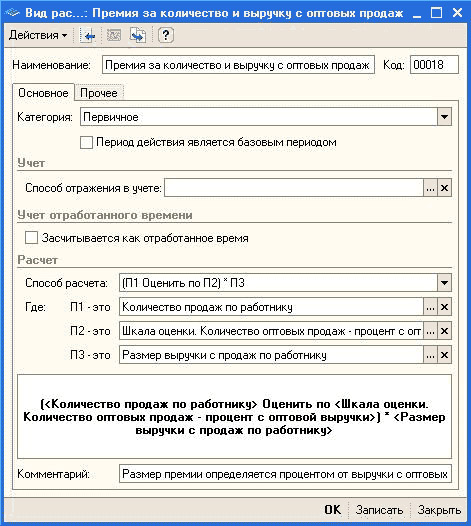The height and width of the screenshot is (526, 471).
Task: Clear the П2 value
Action: (x=444, y=331)
